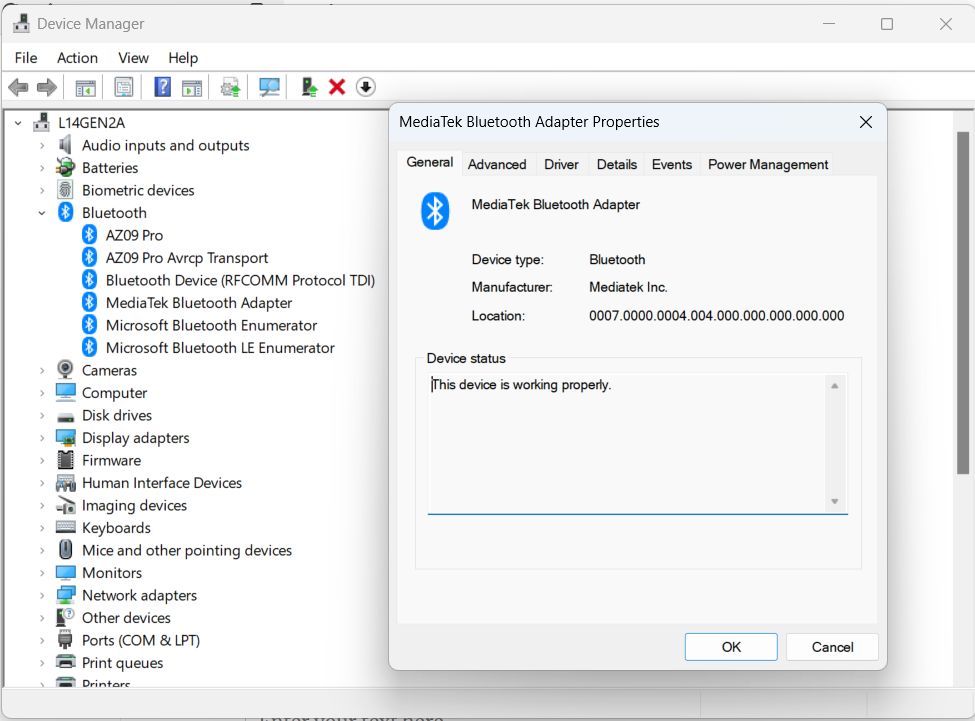Image resolution: width=975 pixels, height=721 pixels.
Task: Switch to the Events tab
Action: [x=672, y=164]
